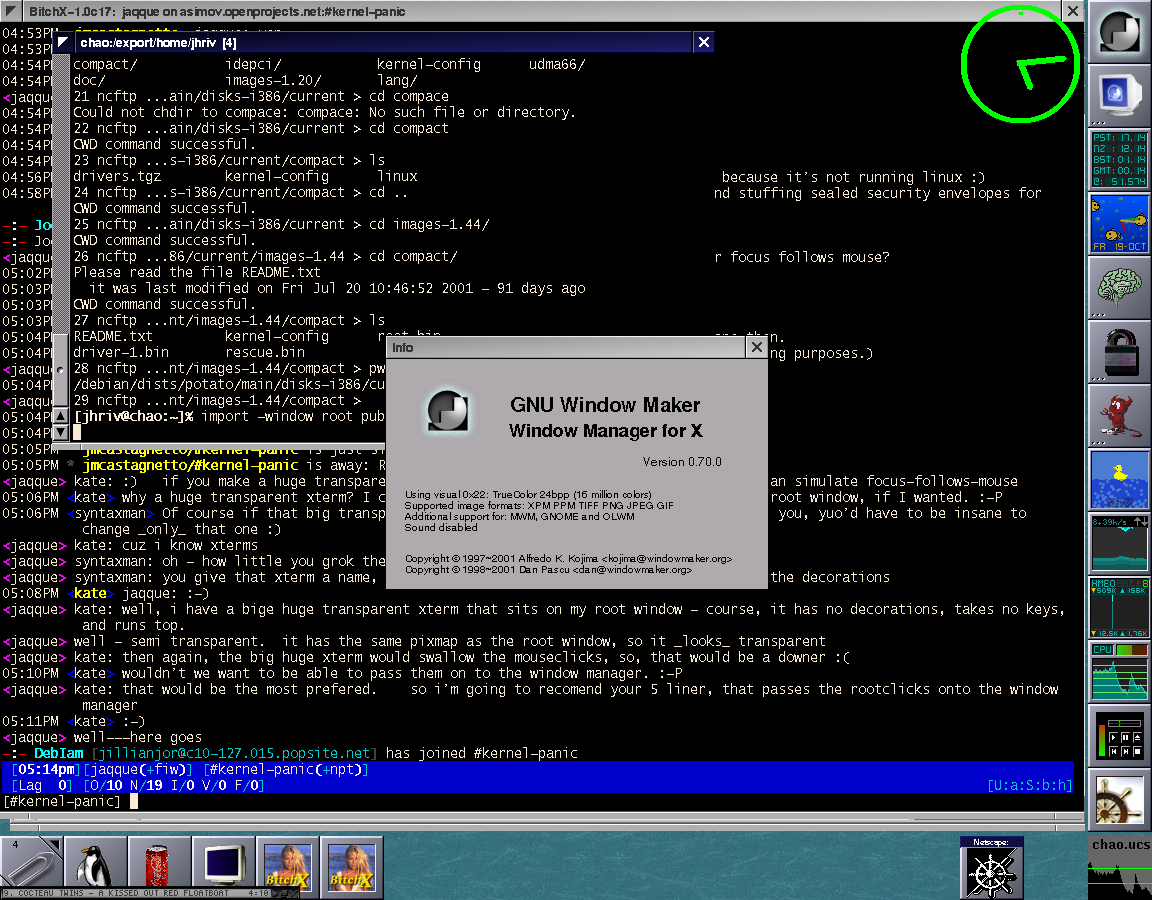Launch the red cola can icon
The image size is (1152, 900).
[159, 864]
